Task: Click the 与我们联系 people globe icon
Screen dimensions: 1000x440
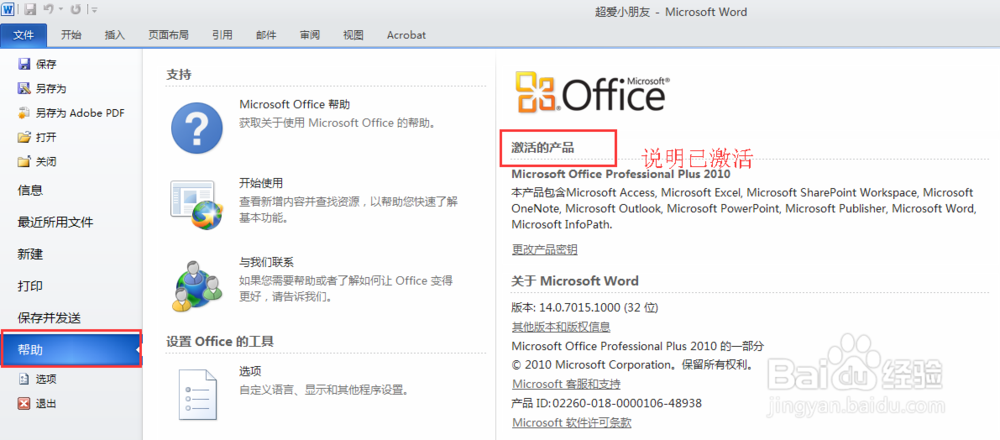Action: (196, 285)
